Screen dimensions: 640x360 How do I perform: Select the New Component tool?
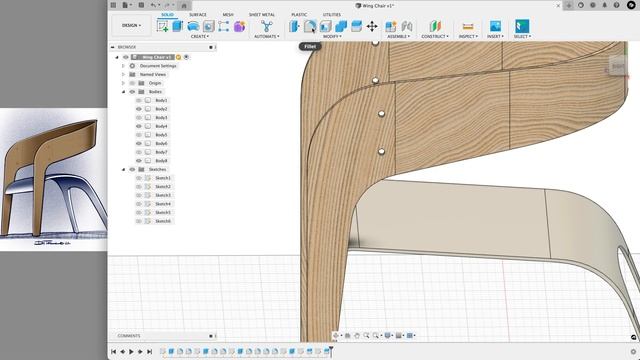coord(391,27)
